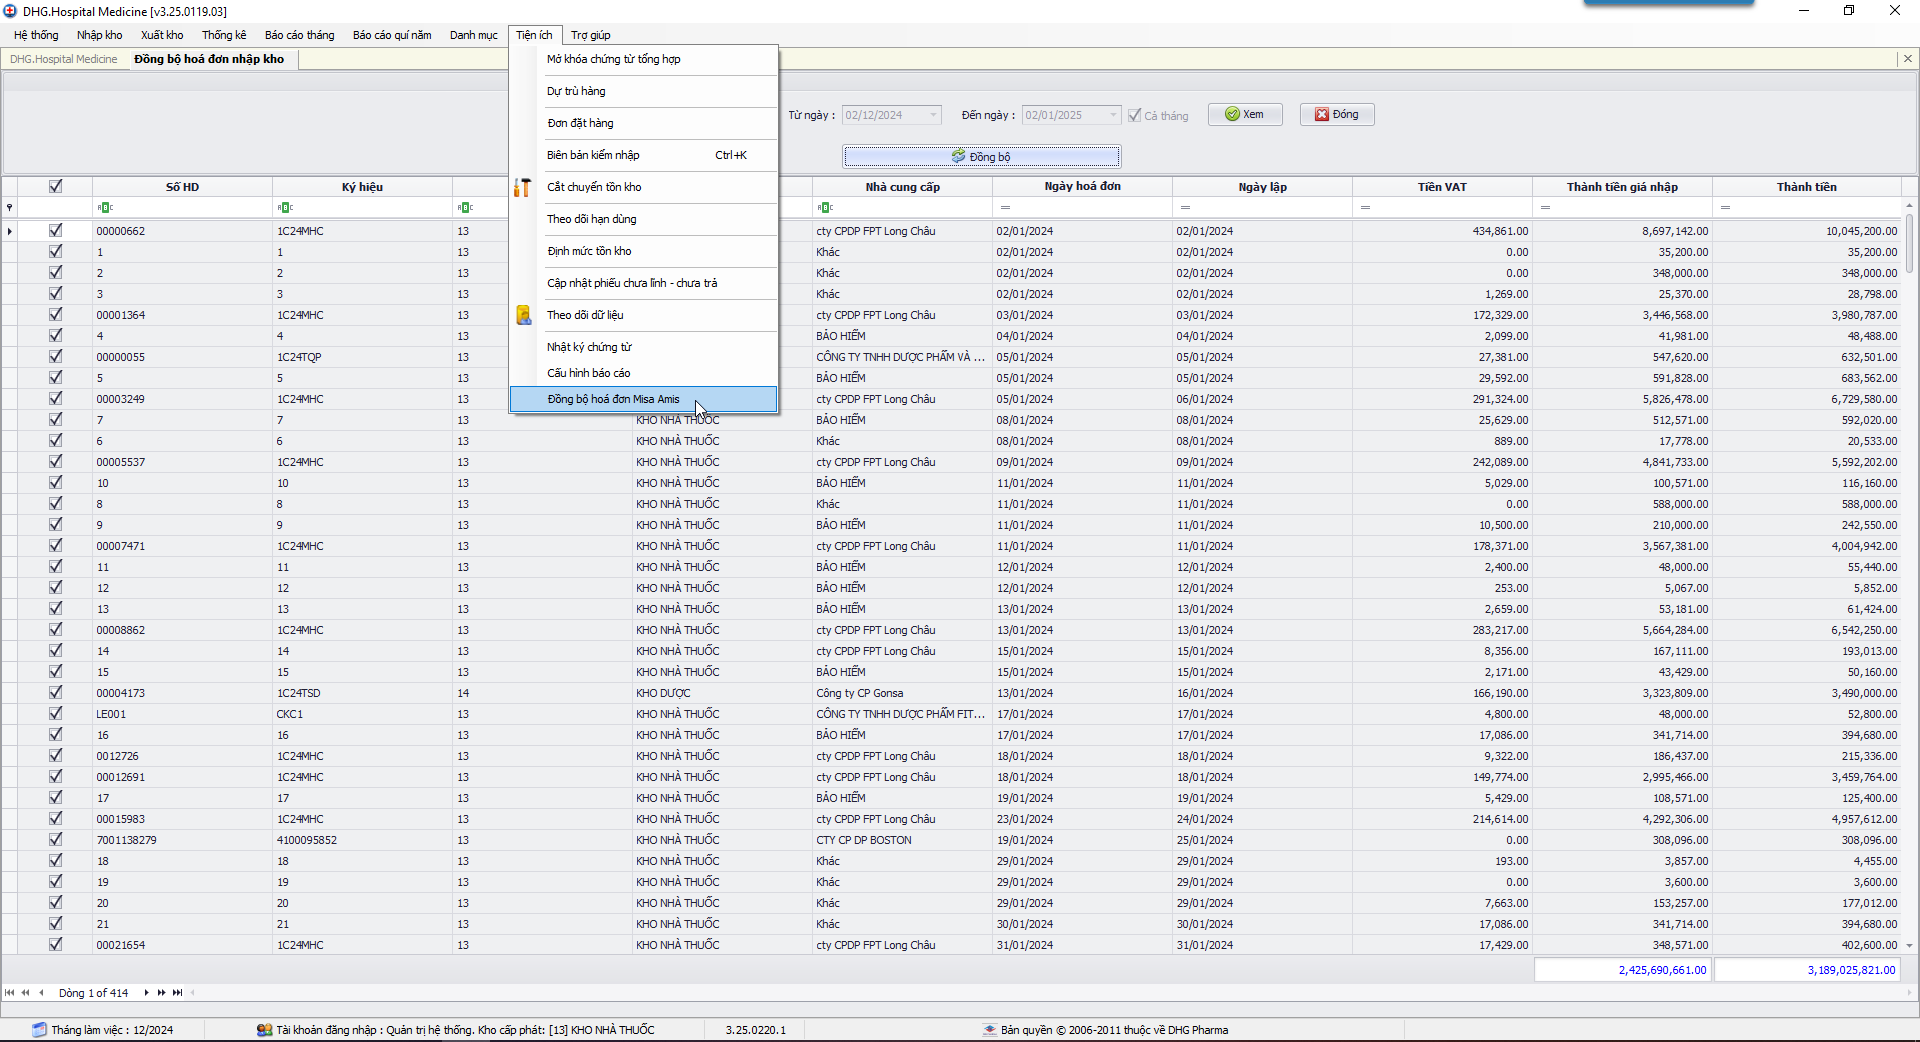Uncheck the Cả tháng checkbox
Image resolution: width=1920 pixels, height=1042 pixels.
coord(1135,115)
